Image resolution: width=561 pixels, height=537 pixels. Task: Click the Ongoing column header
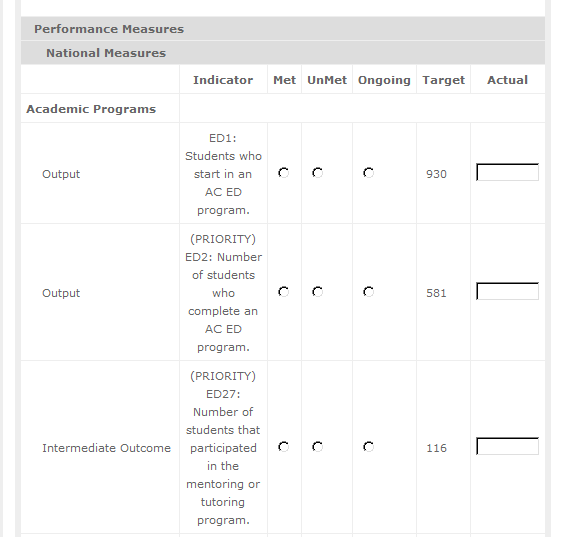click(x=384, y=80)
